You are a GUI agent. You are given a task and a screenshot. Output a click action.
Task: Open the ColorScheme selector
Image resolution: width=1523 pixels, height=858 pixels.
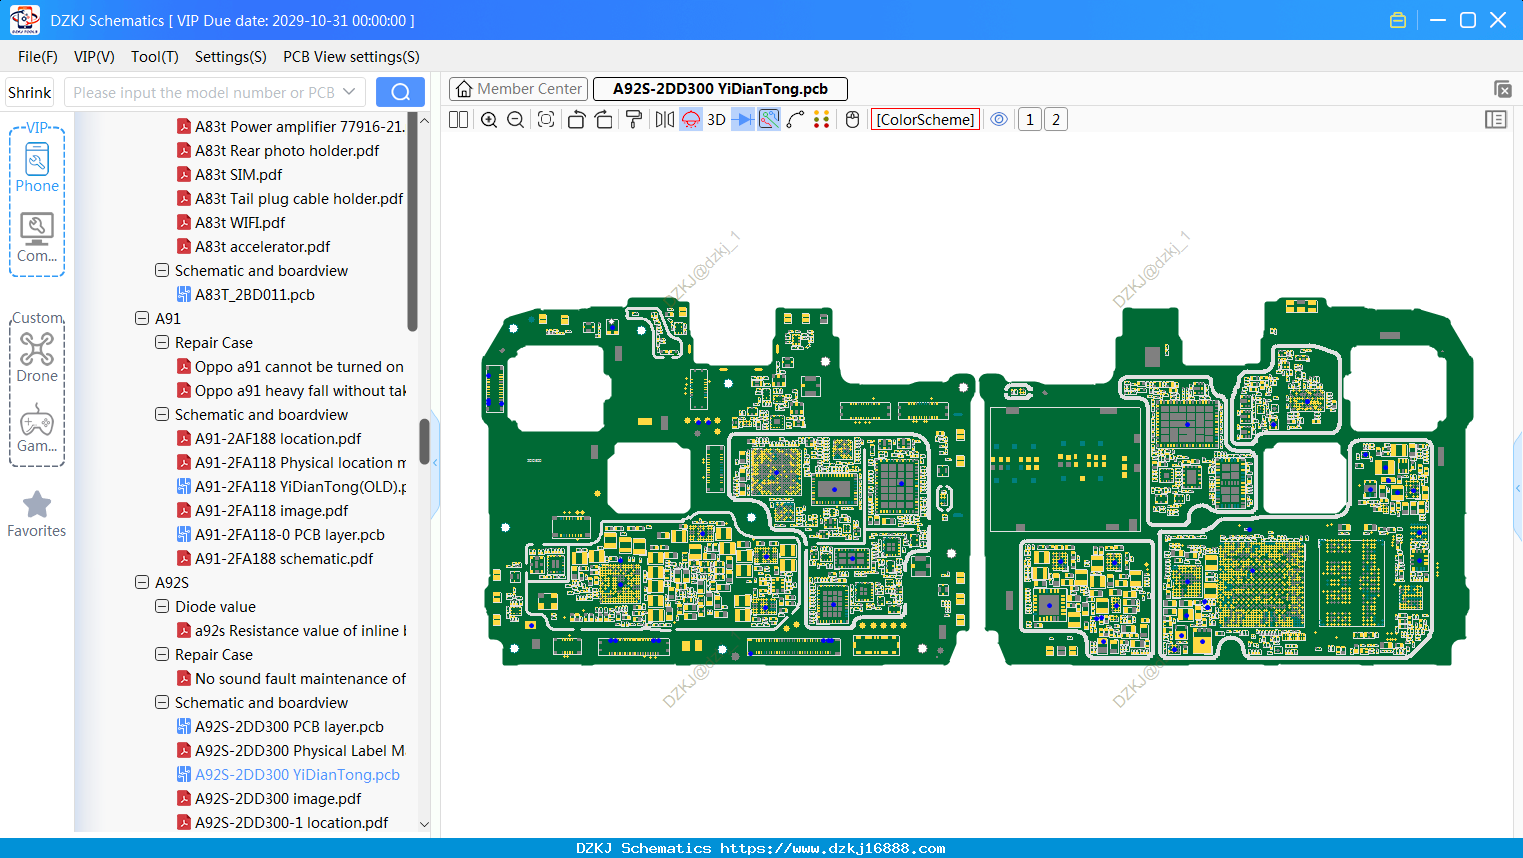click(x=925, y=120)
